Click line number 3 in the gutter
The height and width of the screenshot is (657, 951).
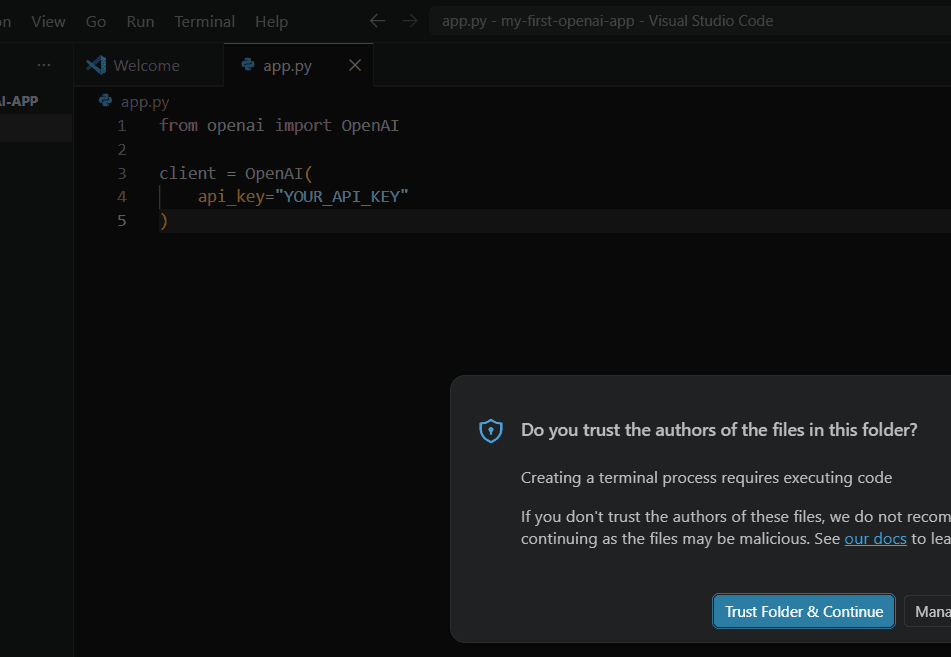coord(122,174)
